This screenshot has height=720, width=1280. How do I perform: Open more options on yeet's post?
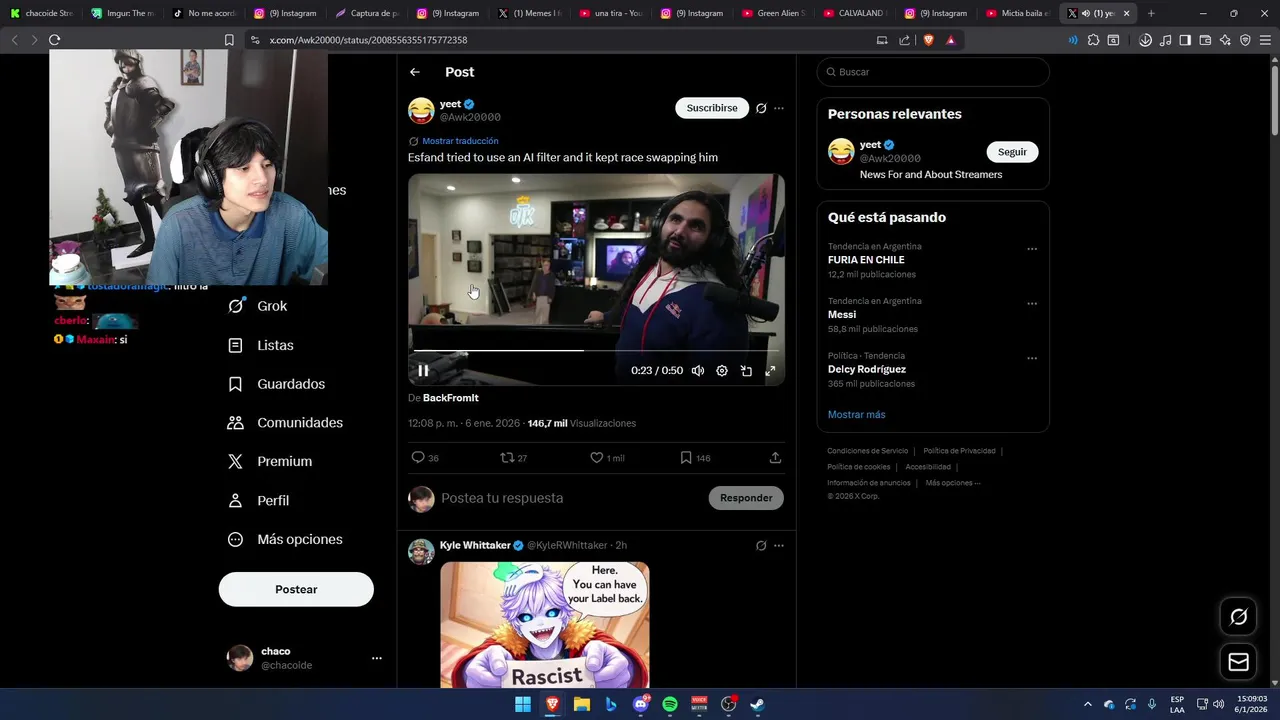[779, 108]
